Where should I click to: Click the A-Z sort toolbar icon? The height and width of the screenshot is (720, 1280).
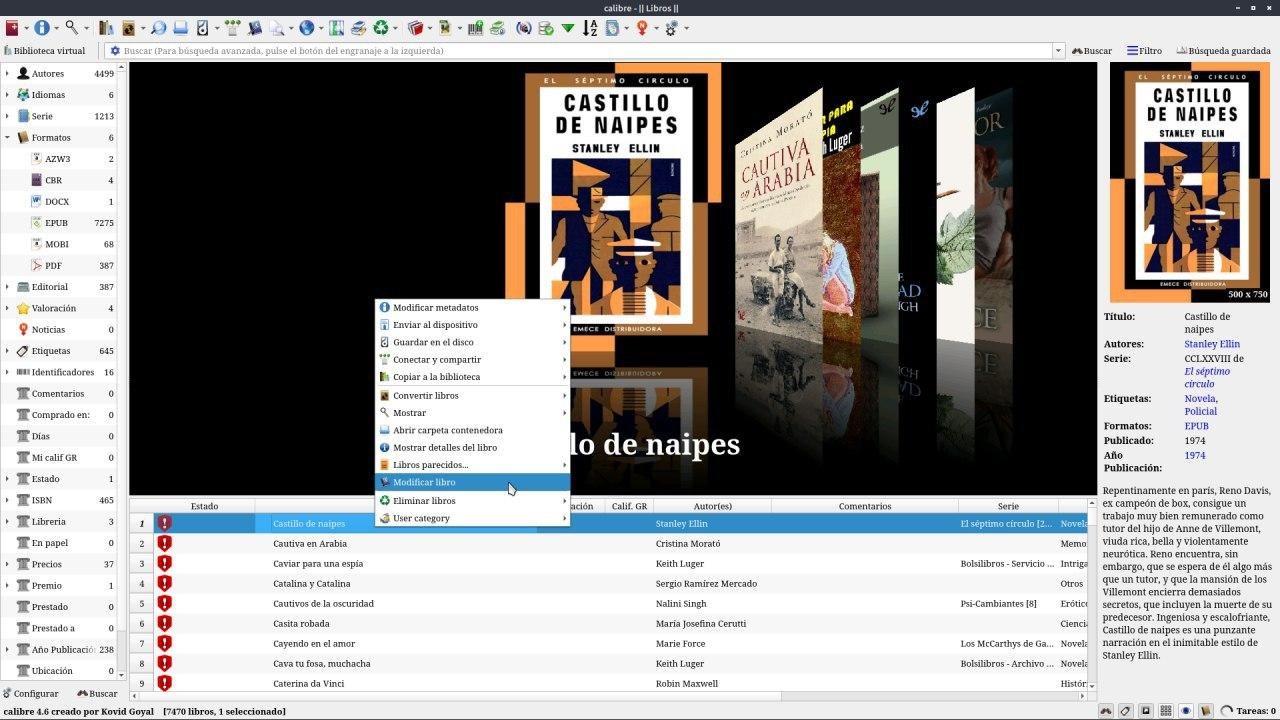589,28
